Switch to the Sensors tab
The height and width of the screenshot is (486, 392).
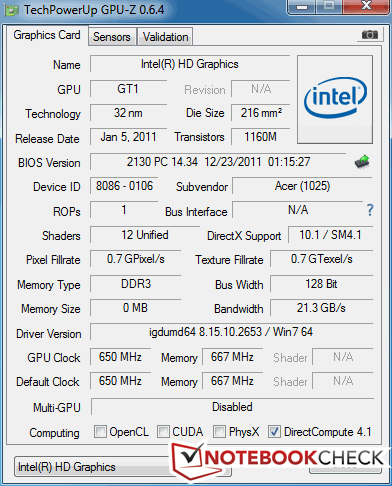pos(112,37)
